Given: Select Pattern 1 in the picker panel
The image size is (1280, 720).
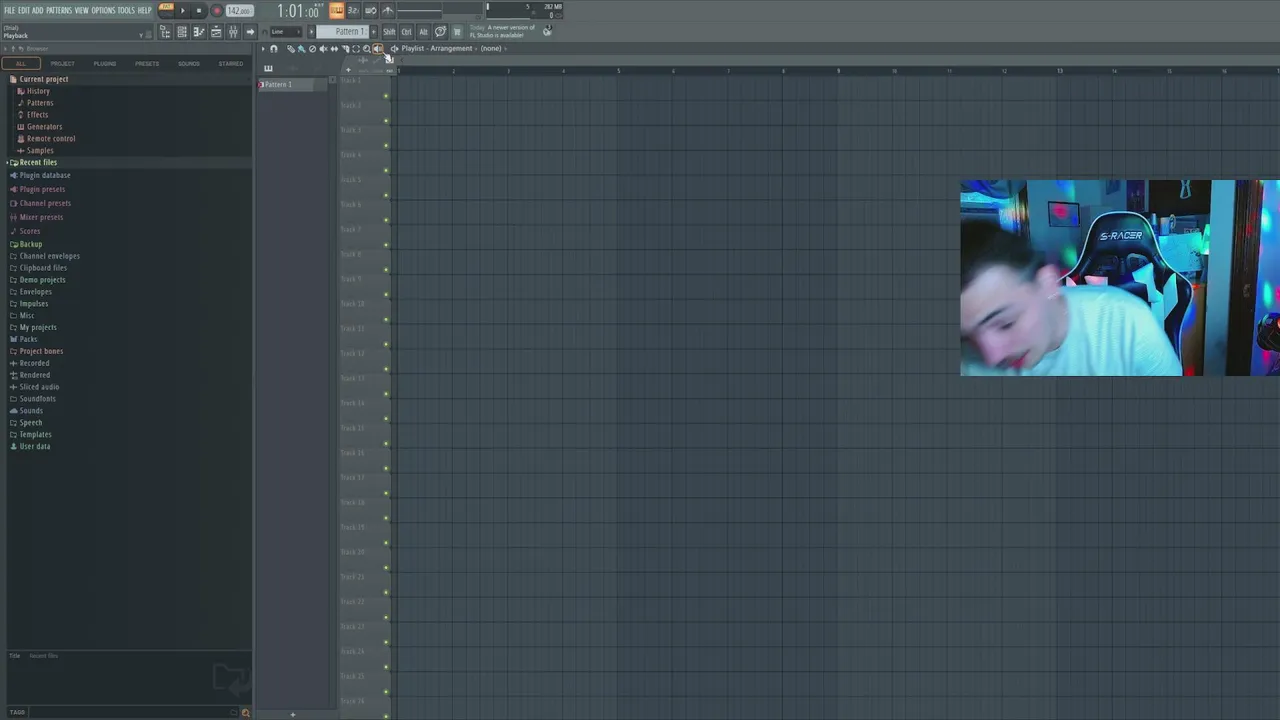Looking at the screenshot, I should (x=294, y=84).
